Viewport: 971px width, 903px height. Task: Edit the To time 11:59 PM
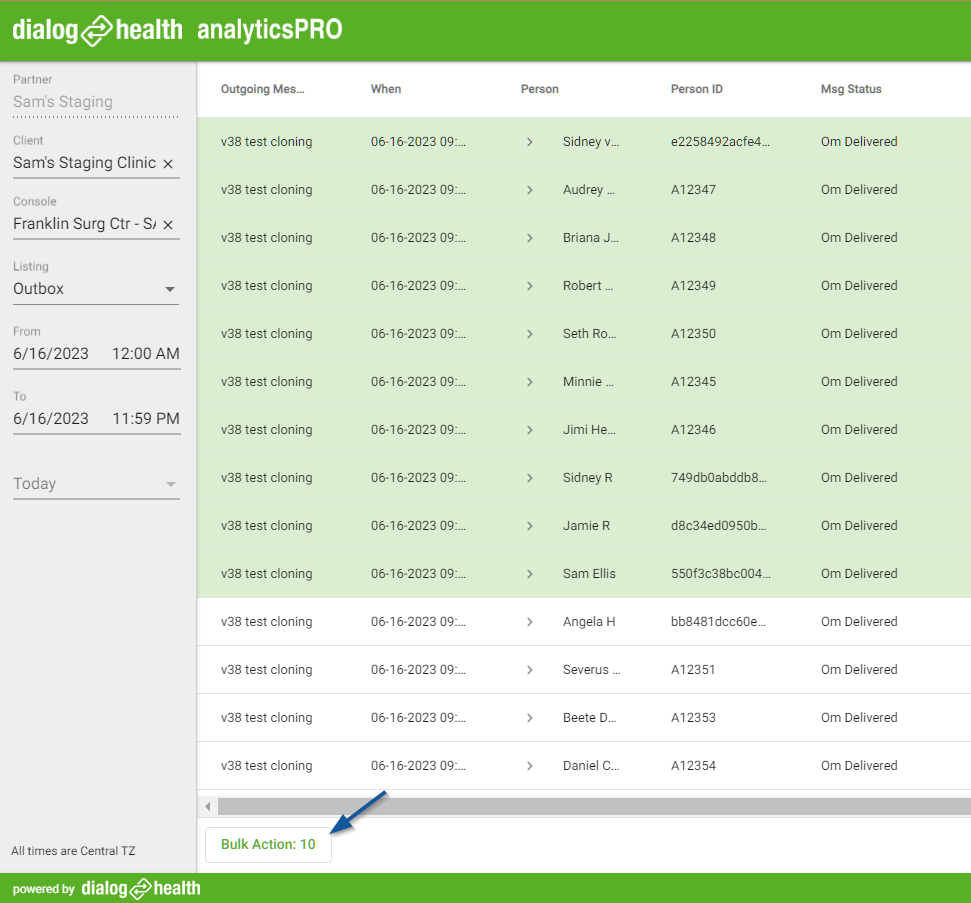tap(146, 419)
